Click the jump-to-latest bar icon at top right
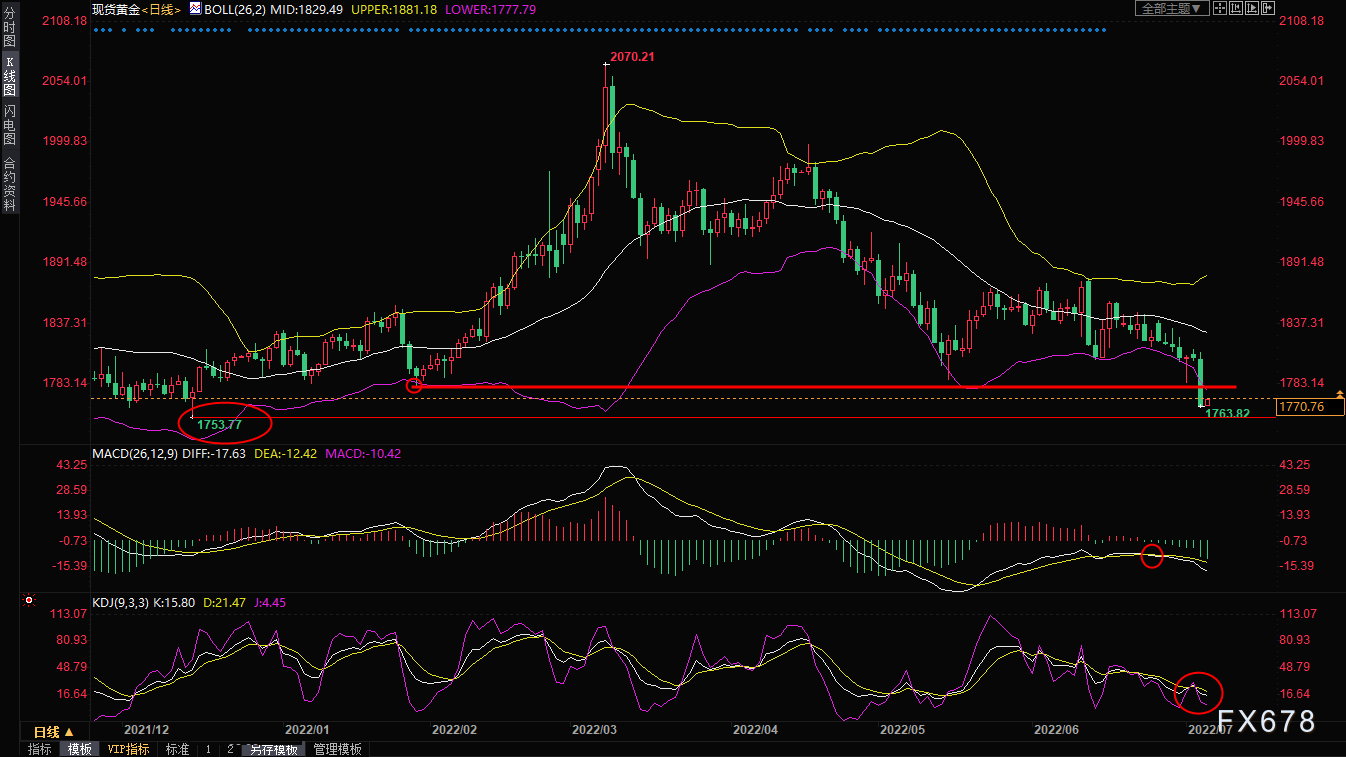This screenshot has width=1346, height=757. click(1268, 8)
